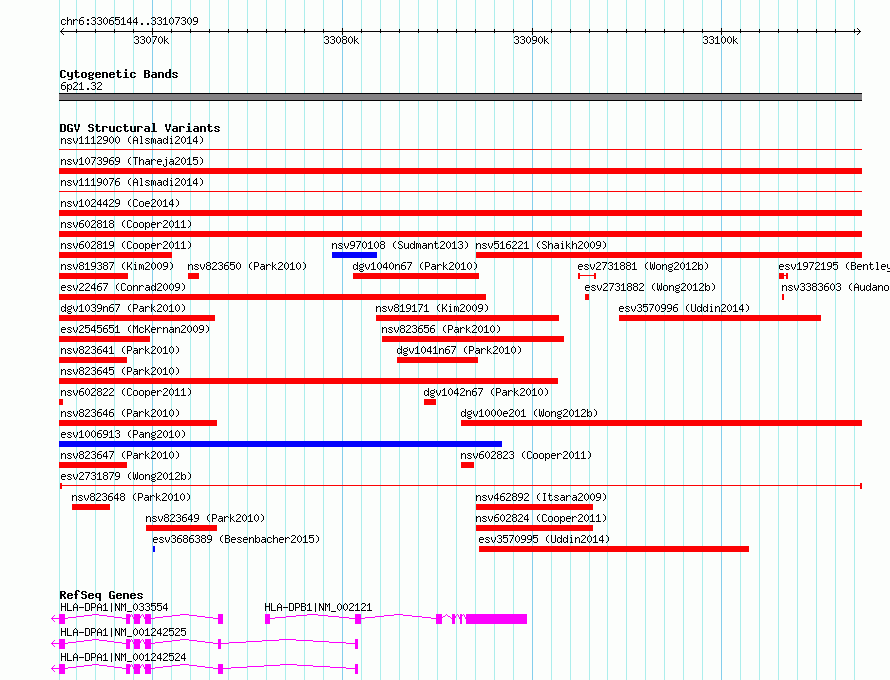Click the esv22467 (Conrad2009) label
Screen dimensions: 890x680
pos(123,287)
